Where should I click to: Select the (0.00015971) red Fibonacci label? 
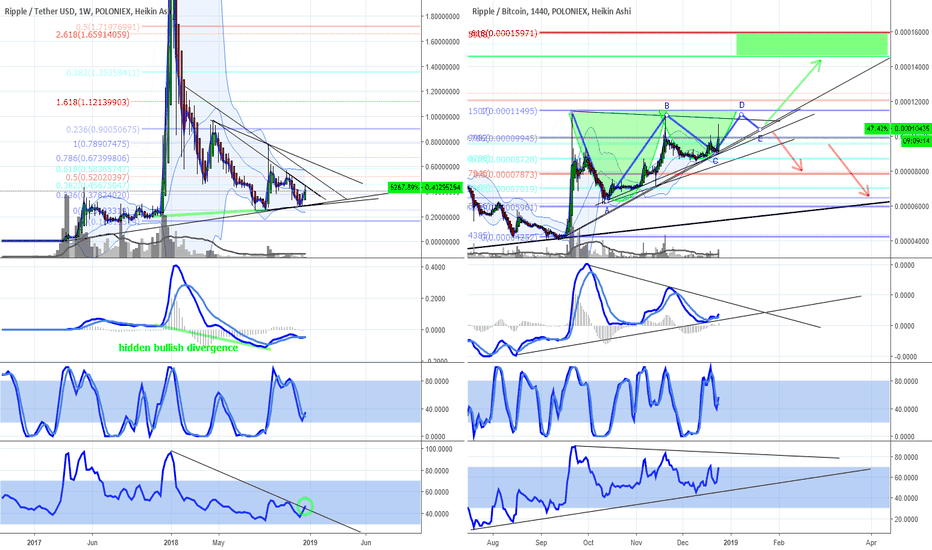[503, 34]
